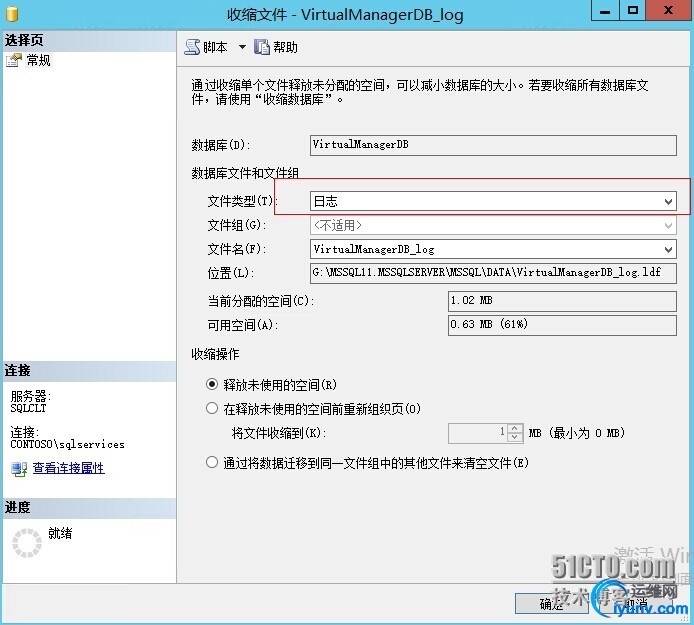Open the 文件类型 dropdown showing 日志
694x625 pixels.
[x=493, y=201]
